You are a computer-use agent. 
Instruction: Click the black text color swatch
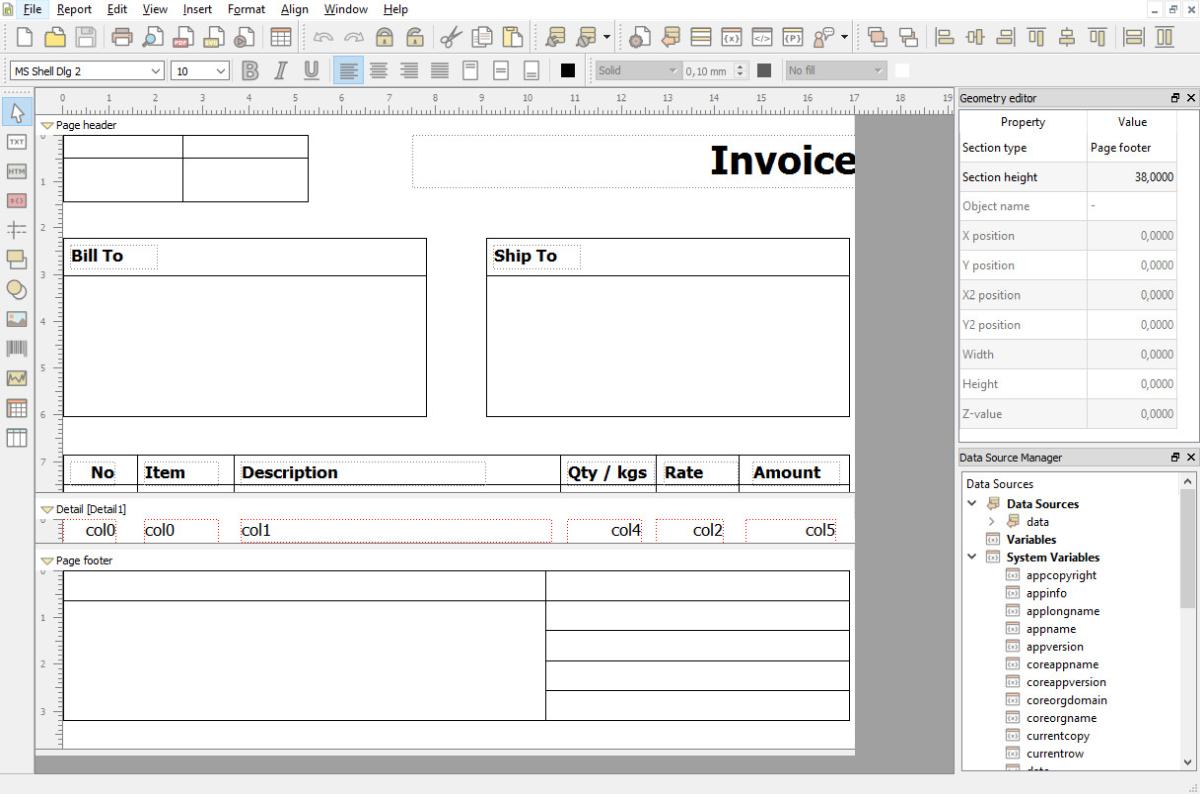(568, 70)
